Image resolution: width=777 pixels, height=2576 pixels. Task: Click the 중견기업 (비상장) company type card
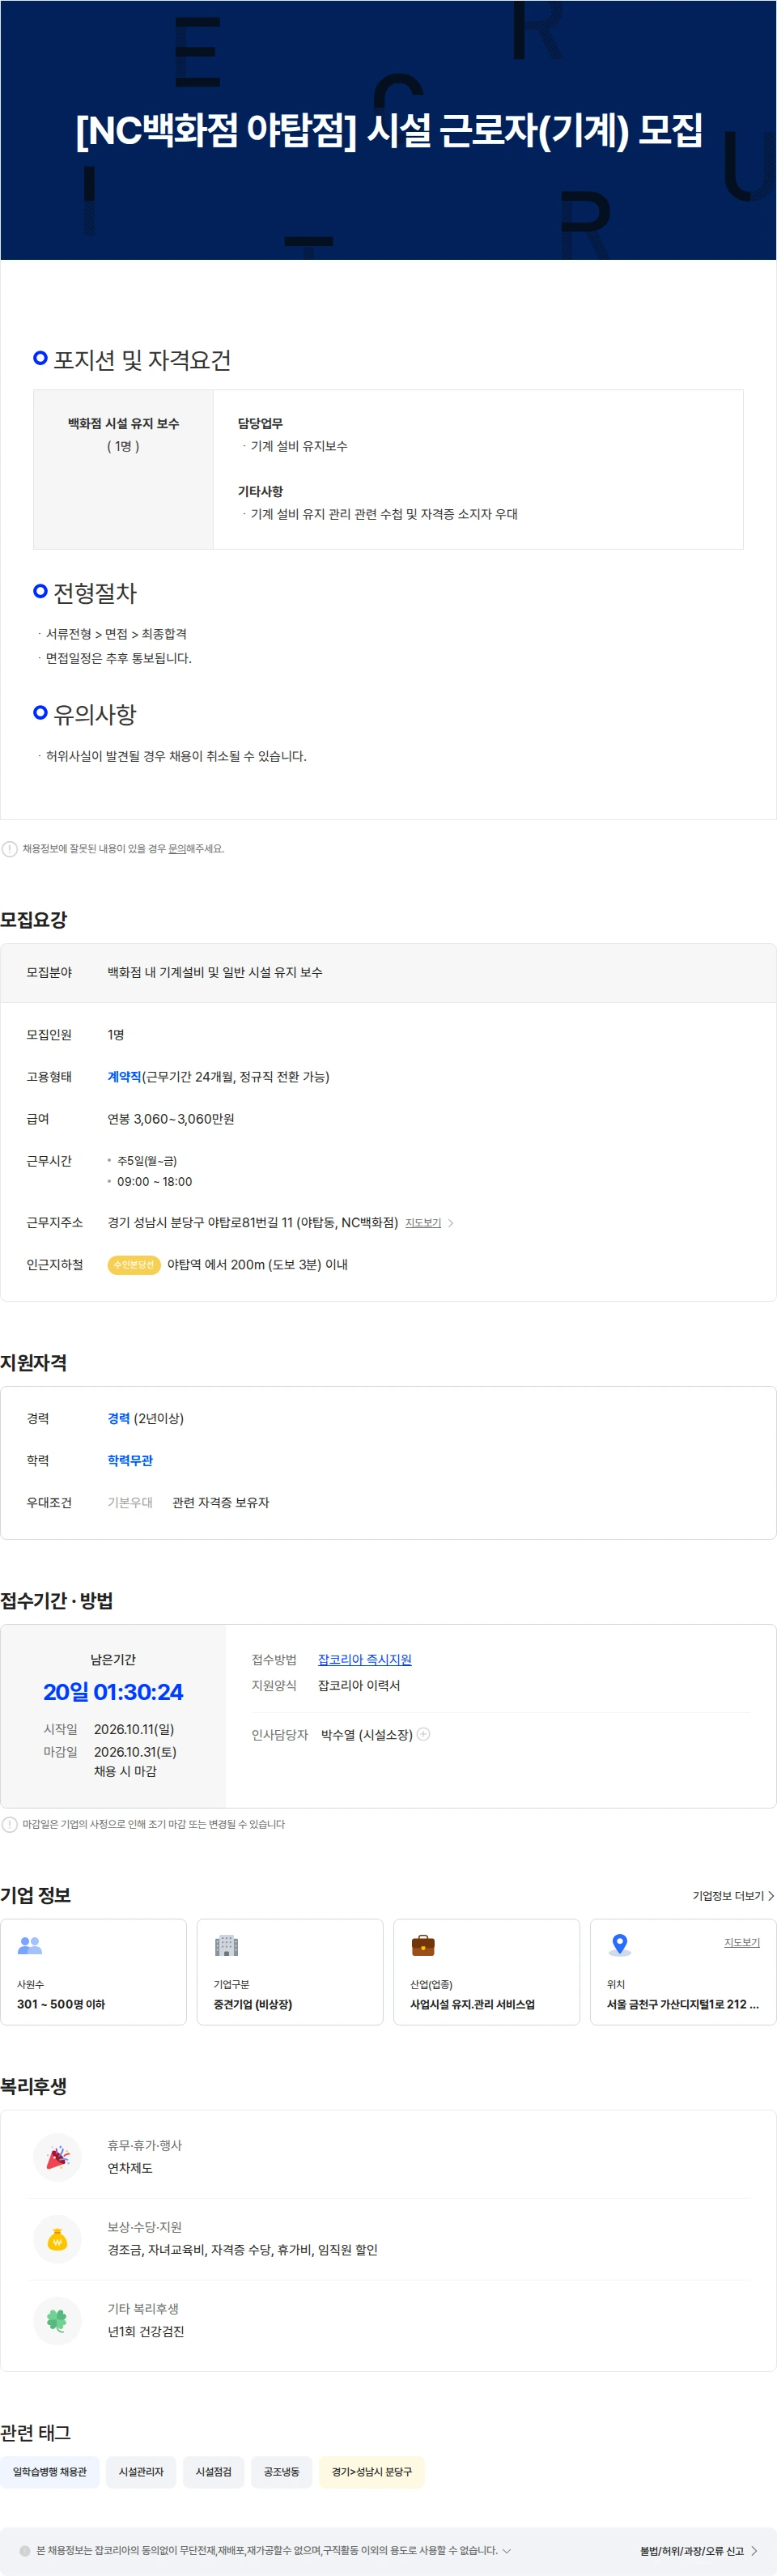[x=290, y=1972]
